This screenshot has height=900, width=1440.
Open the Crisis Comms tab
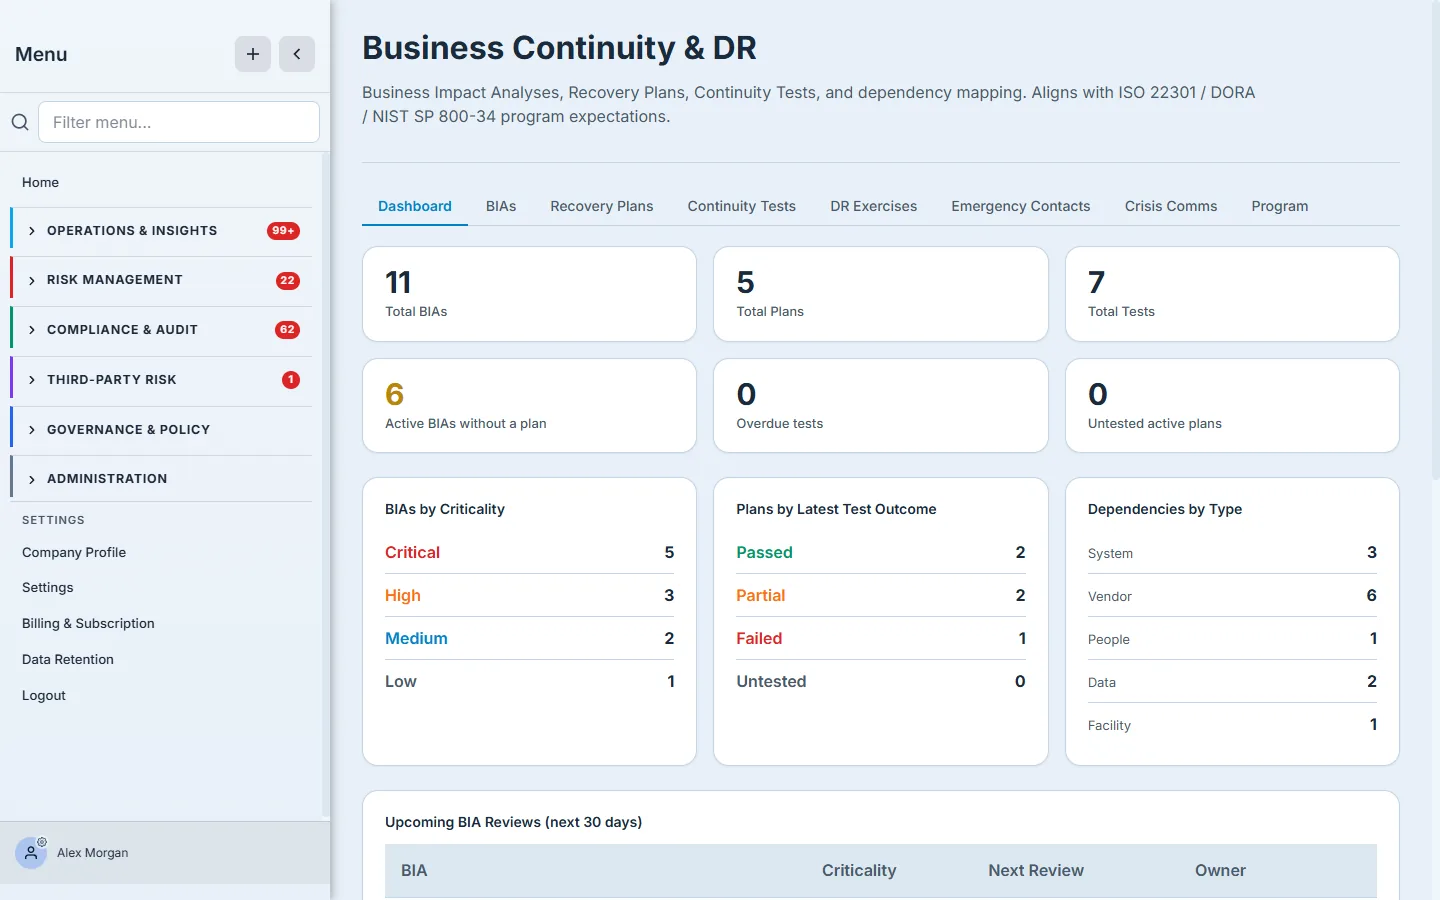(x=1171, y=206)
